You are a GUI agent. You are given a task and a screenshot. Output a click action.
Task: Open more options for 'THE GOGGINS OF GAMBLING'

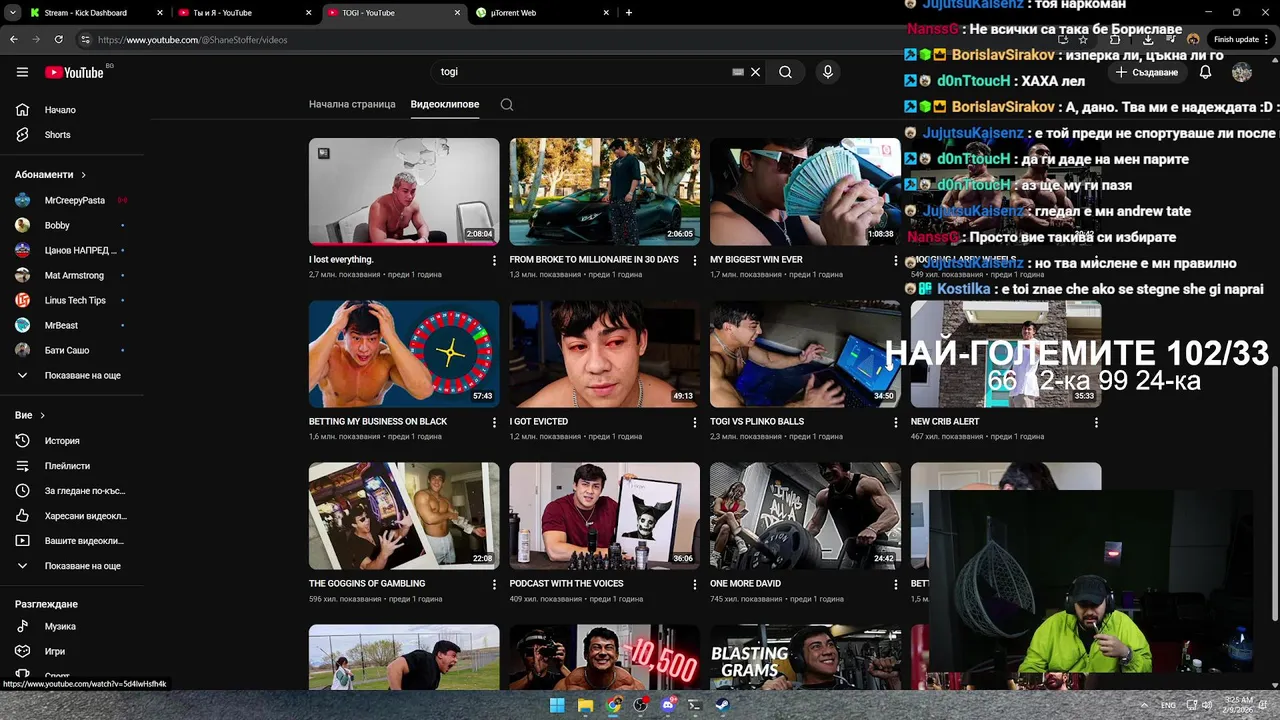coord(494,584)
